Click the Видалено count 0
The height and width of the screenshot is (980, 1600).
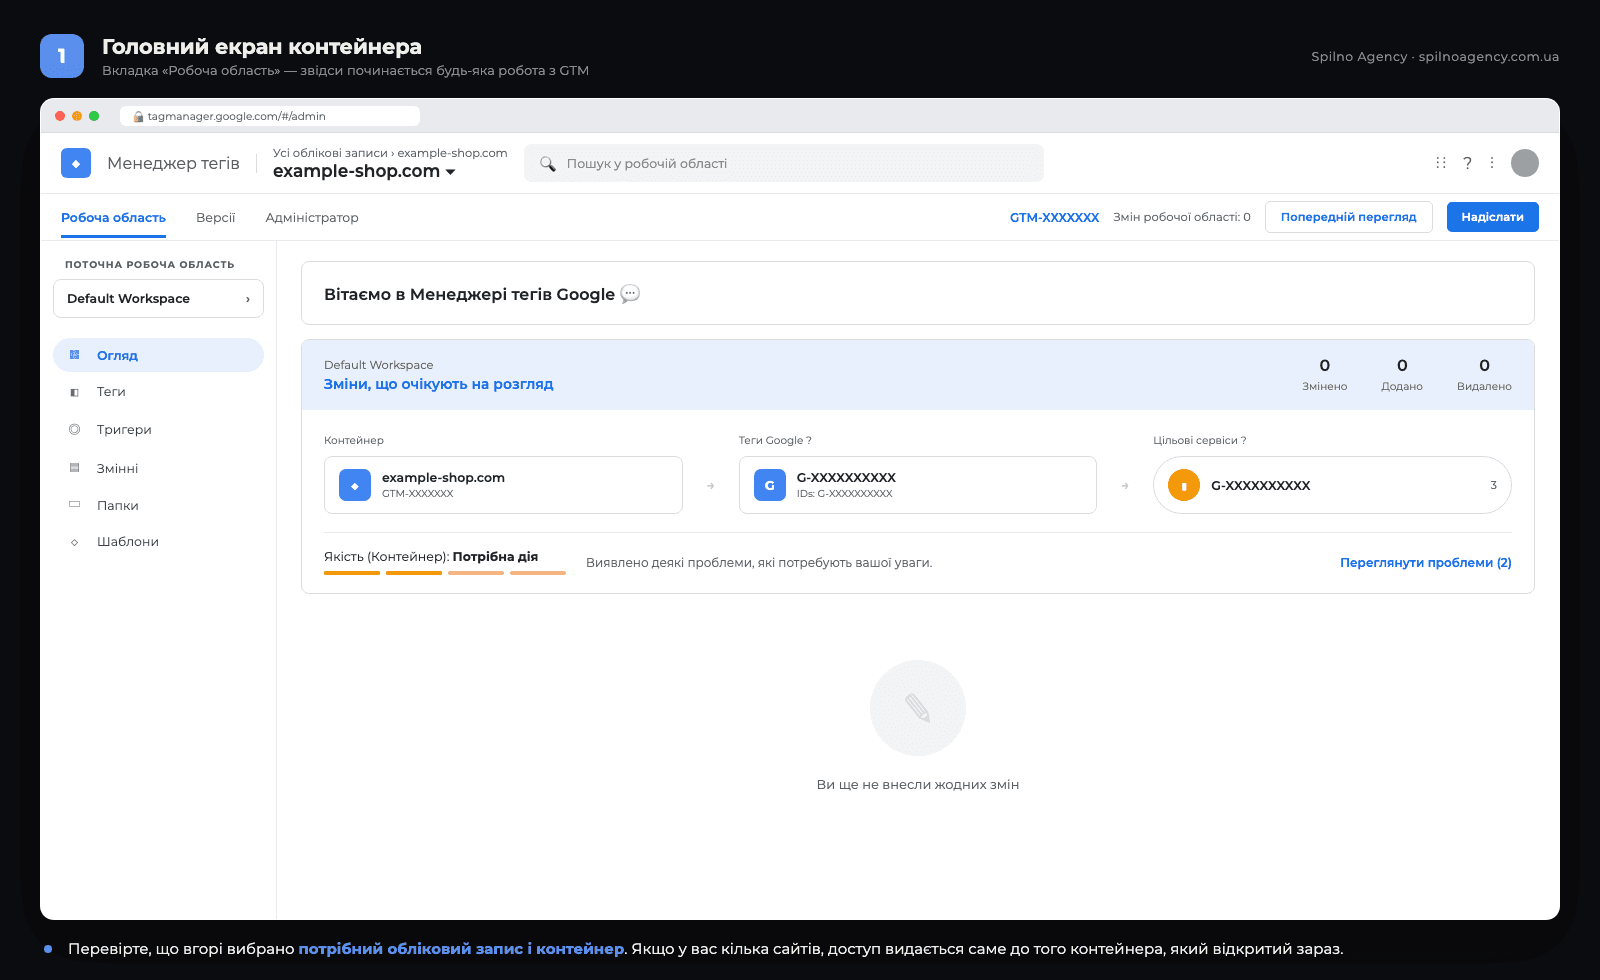(x=1484, y=366)
